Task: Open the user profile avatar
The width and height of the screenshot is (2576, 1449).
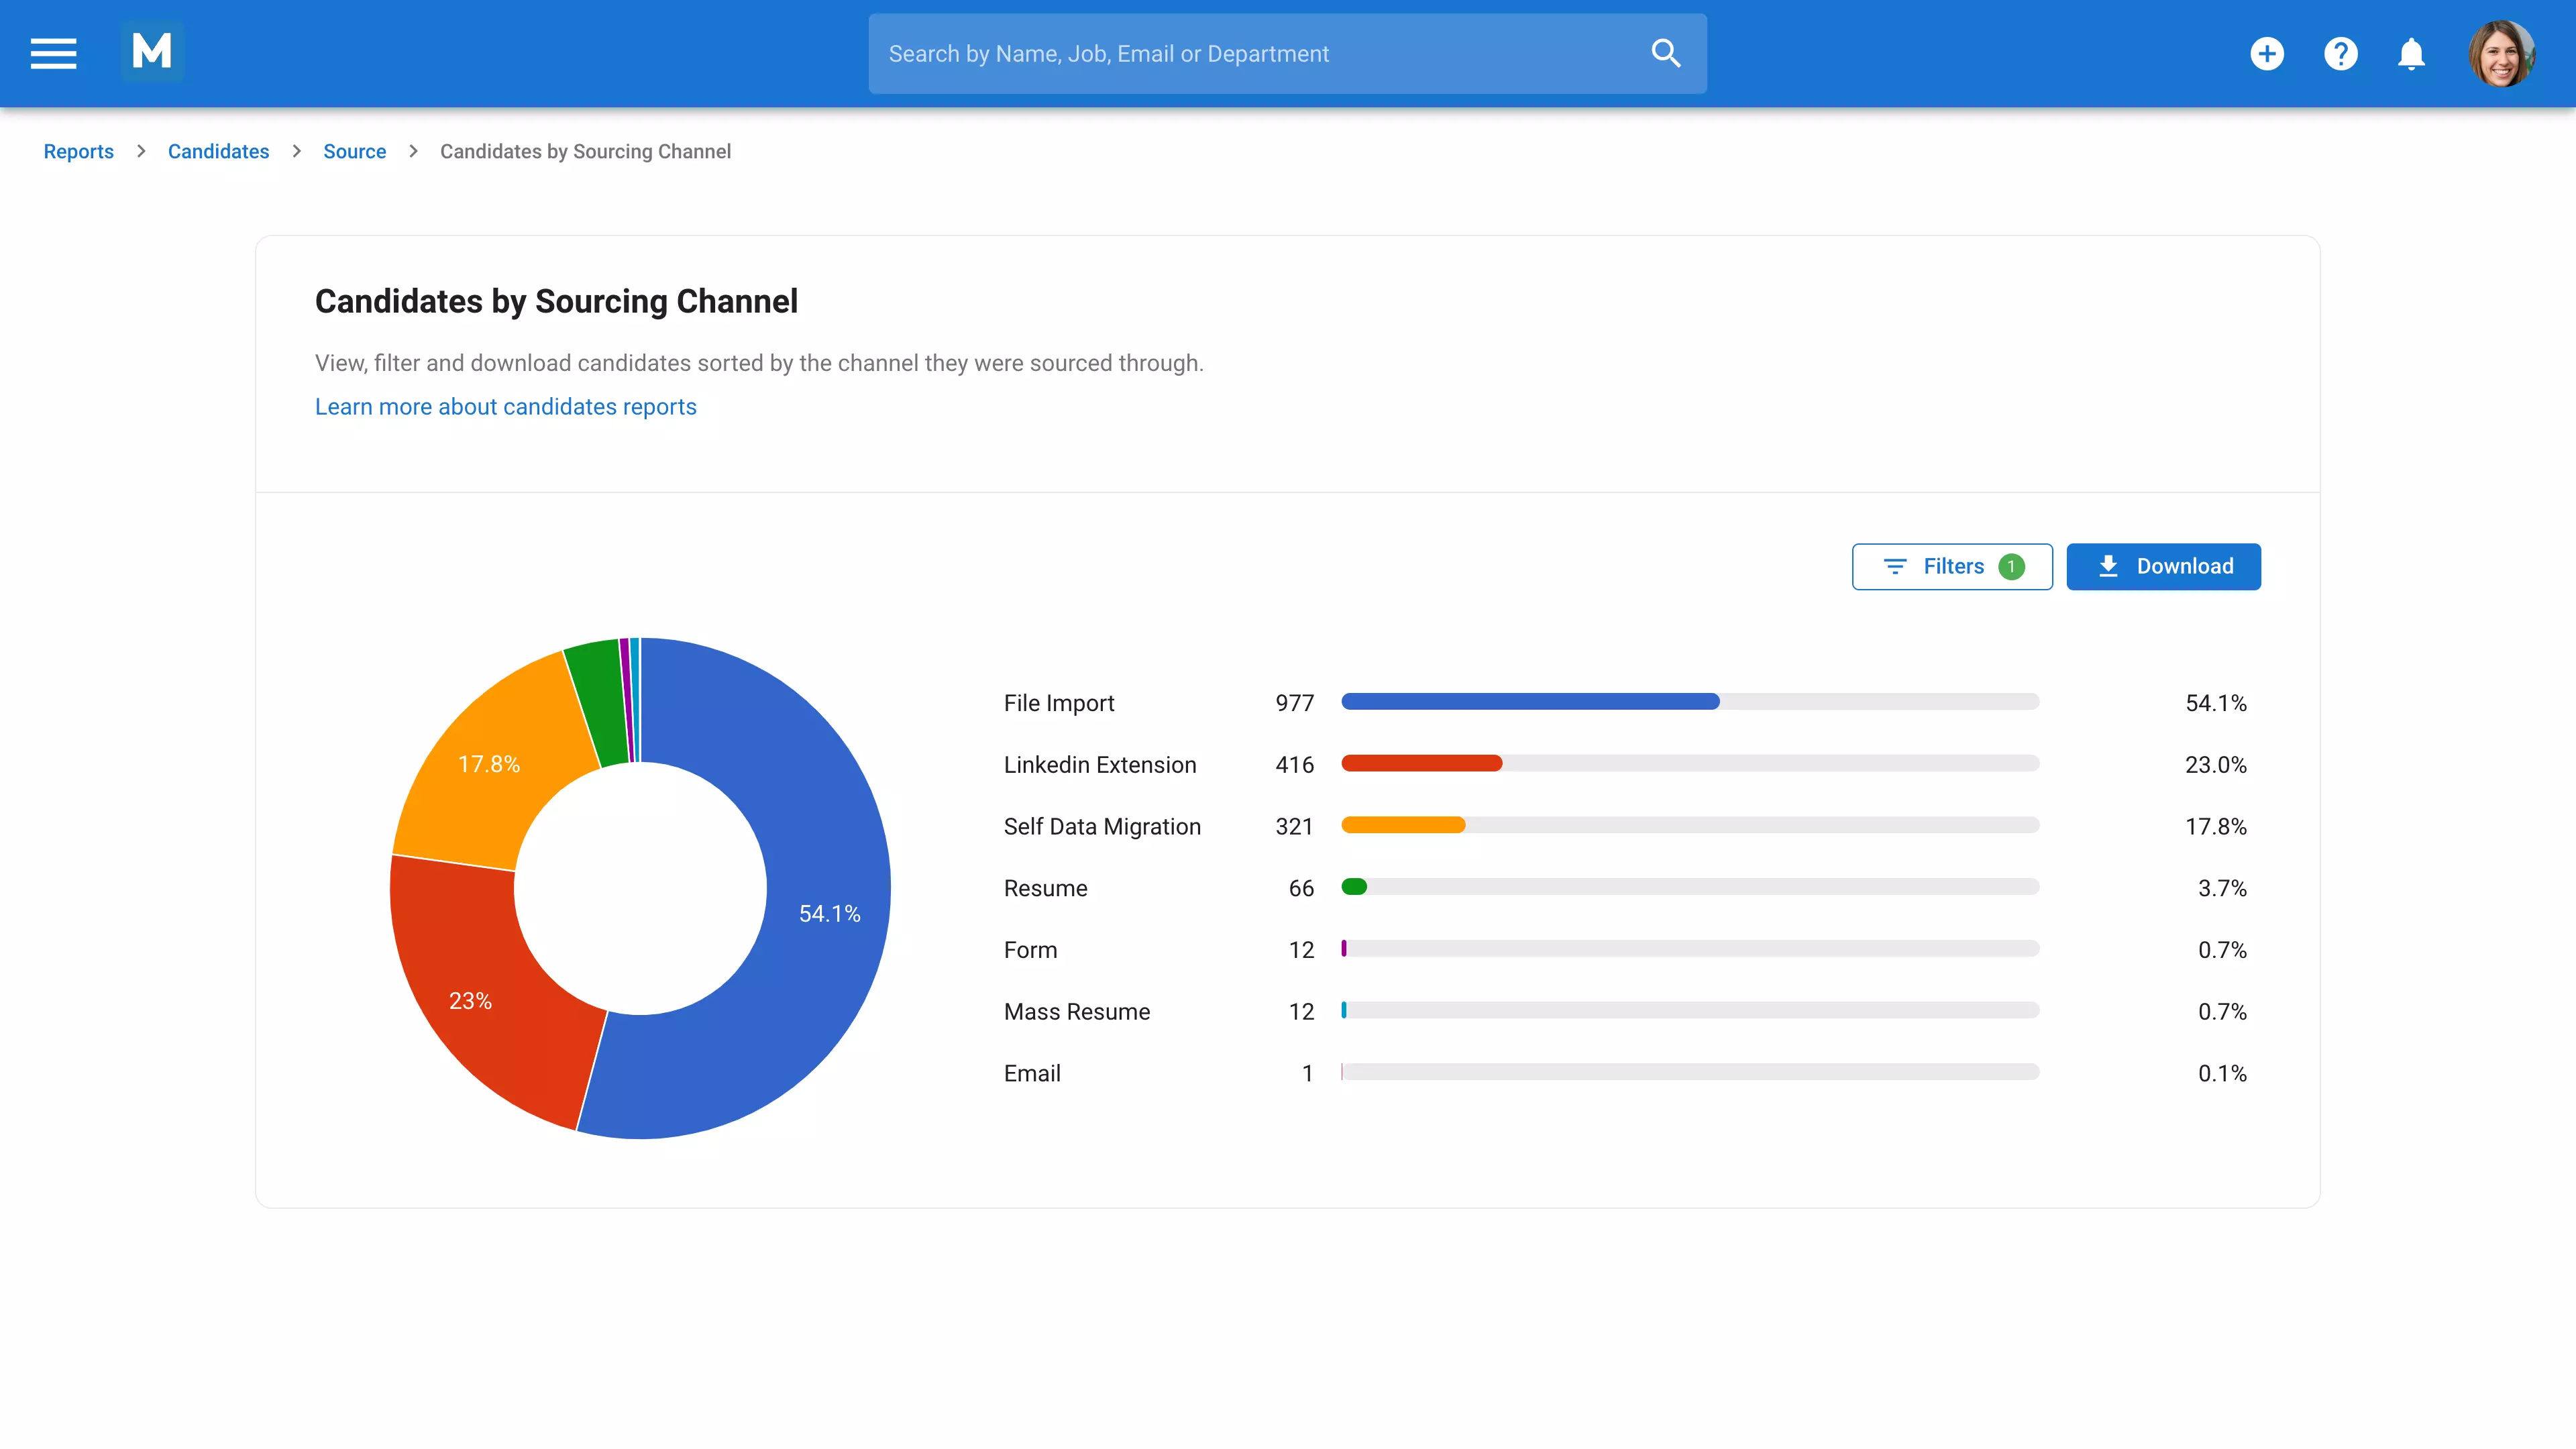Action: pos(2501,53)
